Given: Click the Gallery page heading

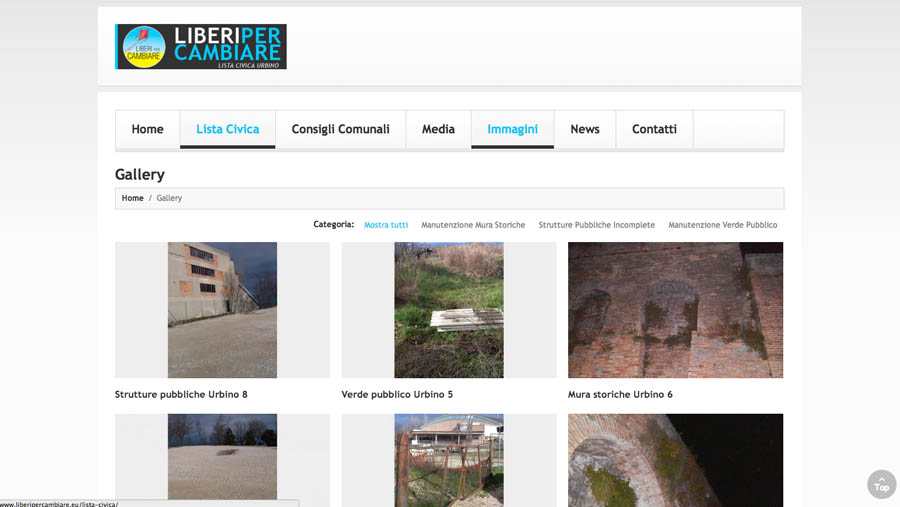Looking at the screenshot, I should [x=140, y=175].
